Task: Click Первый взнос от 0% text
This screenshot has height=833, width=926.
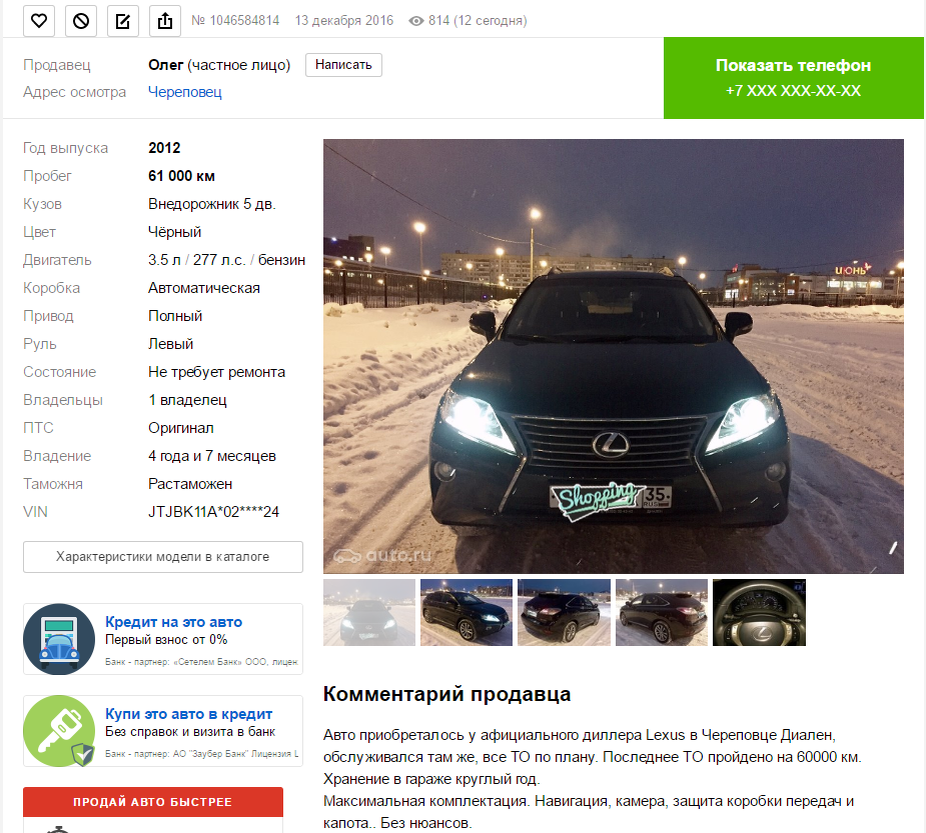Action: click(x=166, y=639)
